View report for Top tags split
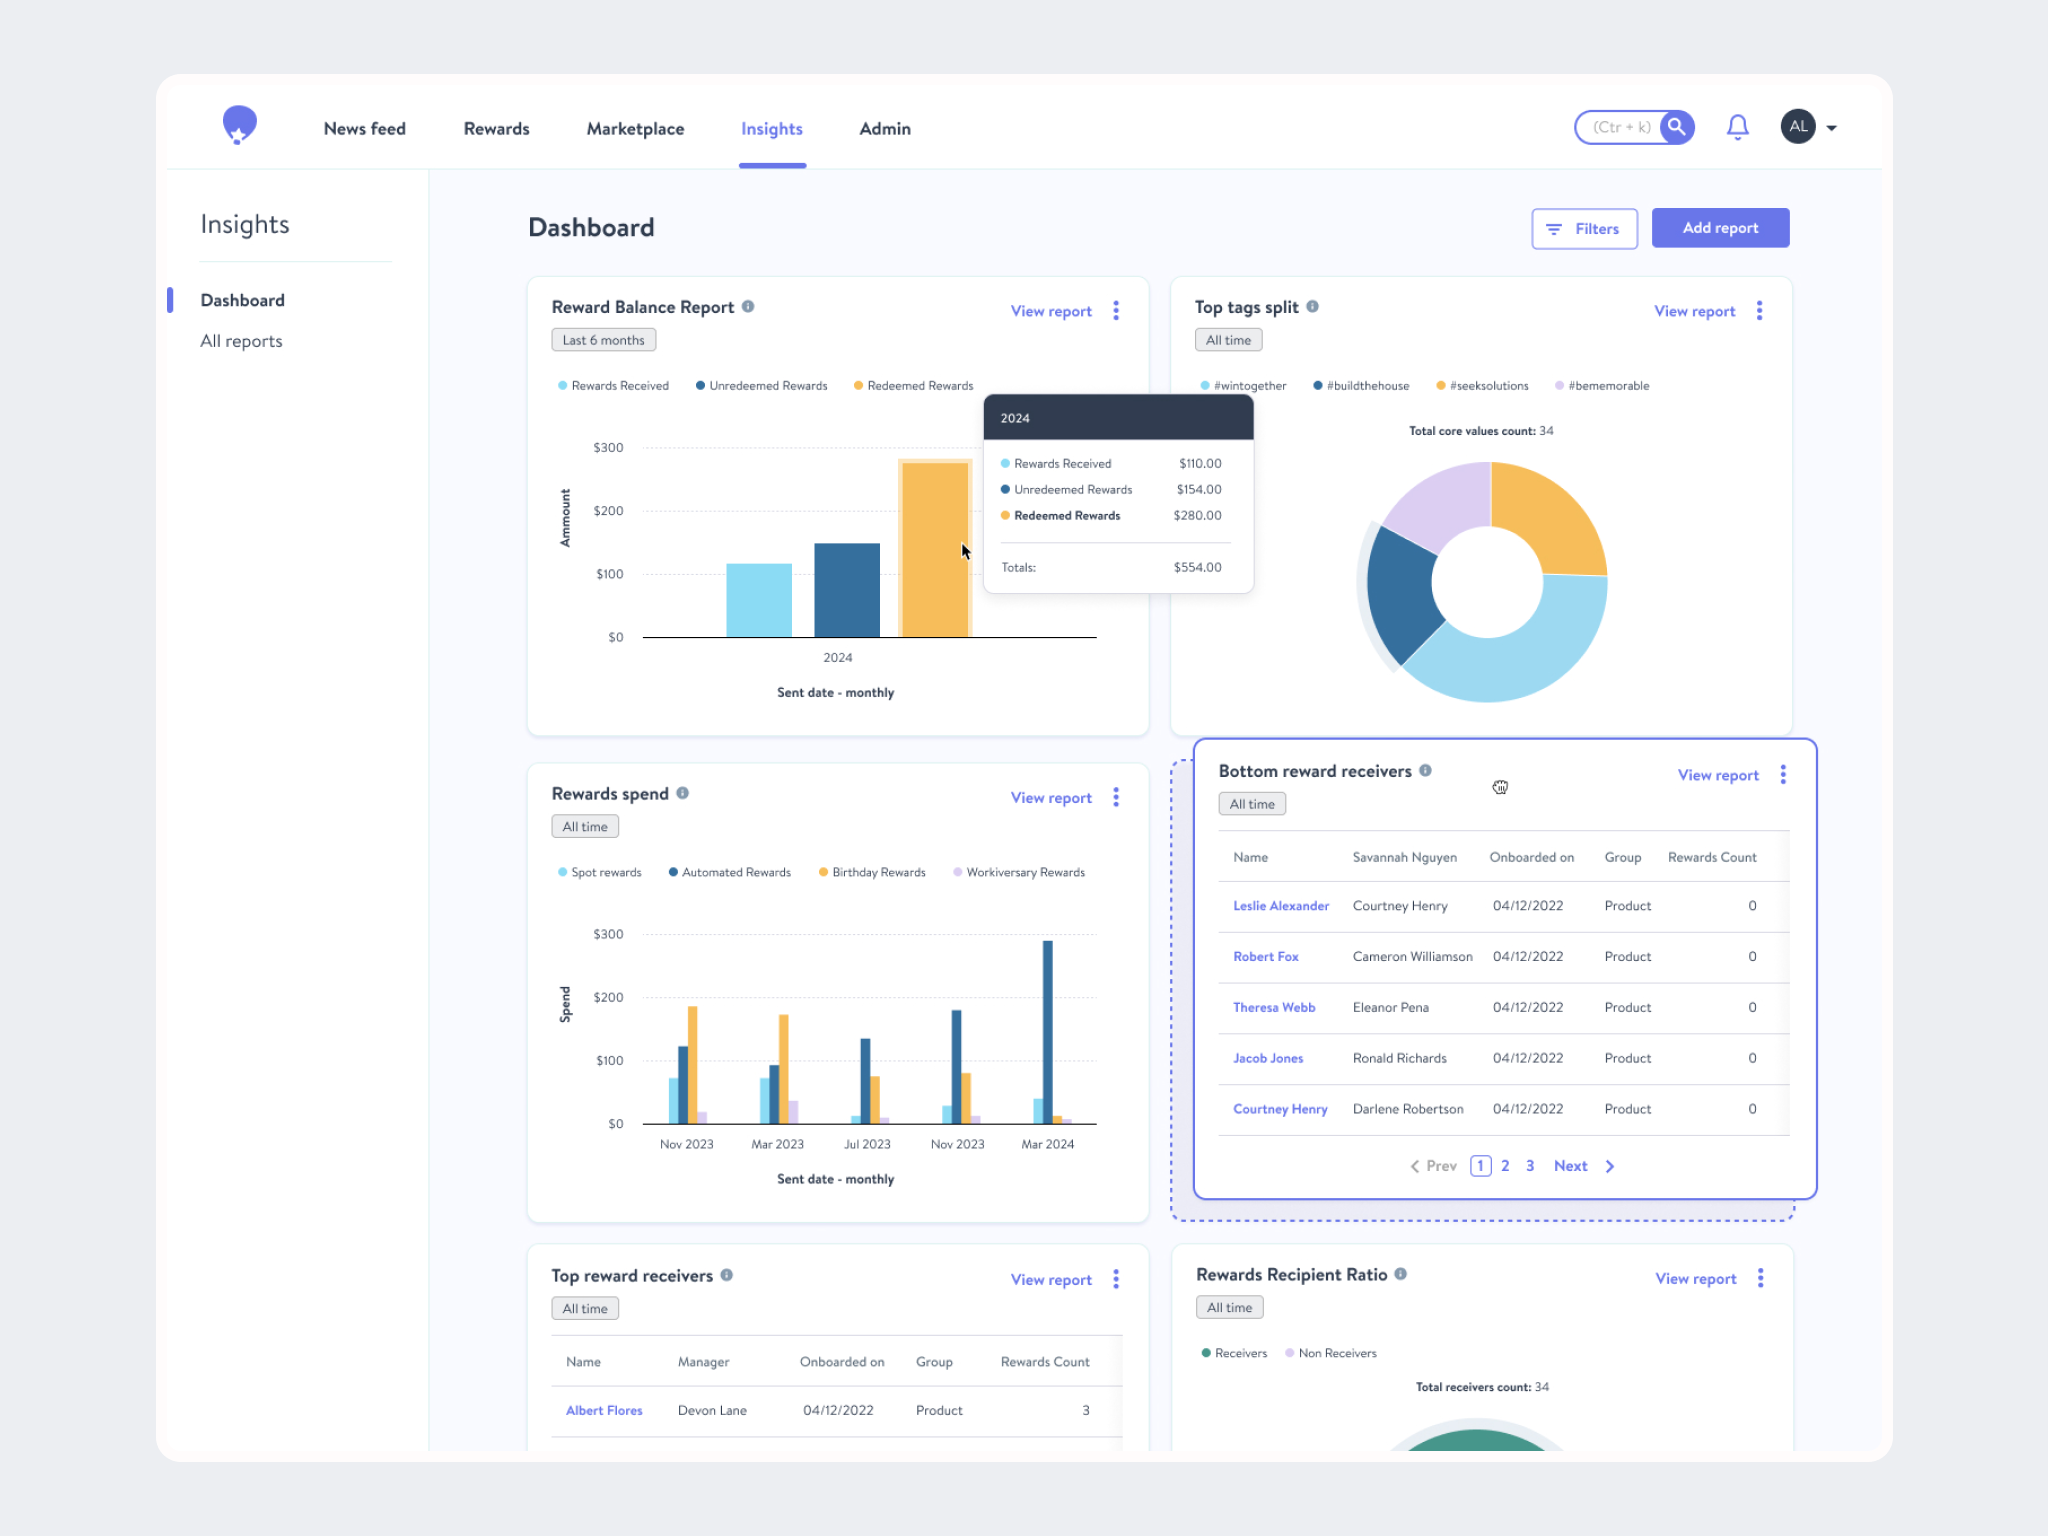Viewport: 2048px width, 1536px height. tap(1695, 311)
